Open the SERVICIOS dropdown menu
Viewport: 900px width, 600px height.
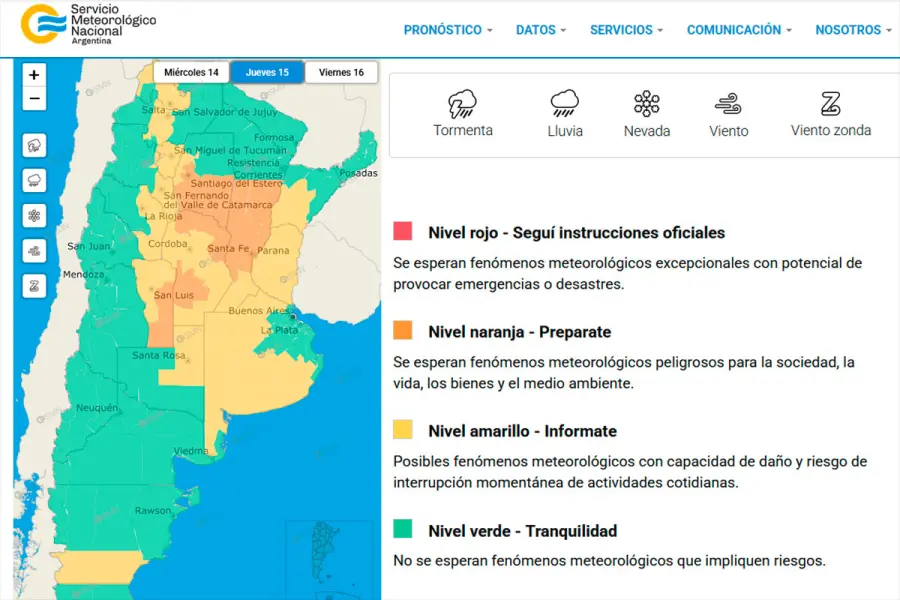point(626,30)
